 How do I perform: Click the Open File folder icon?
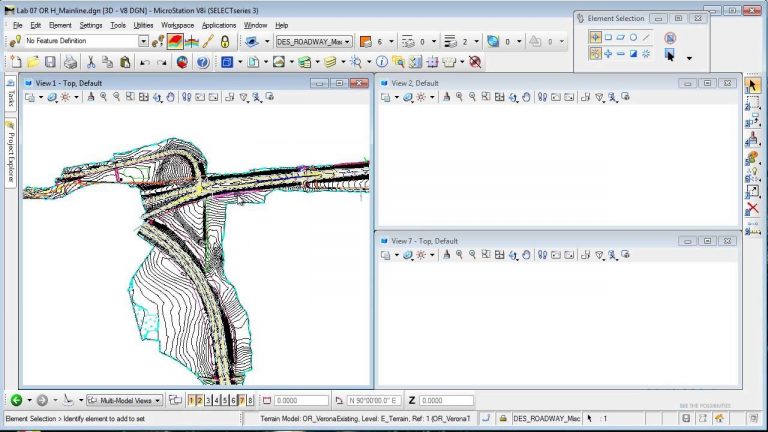[33, 62]
